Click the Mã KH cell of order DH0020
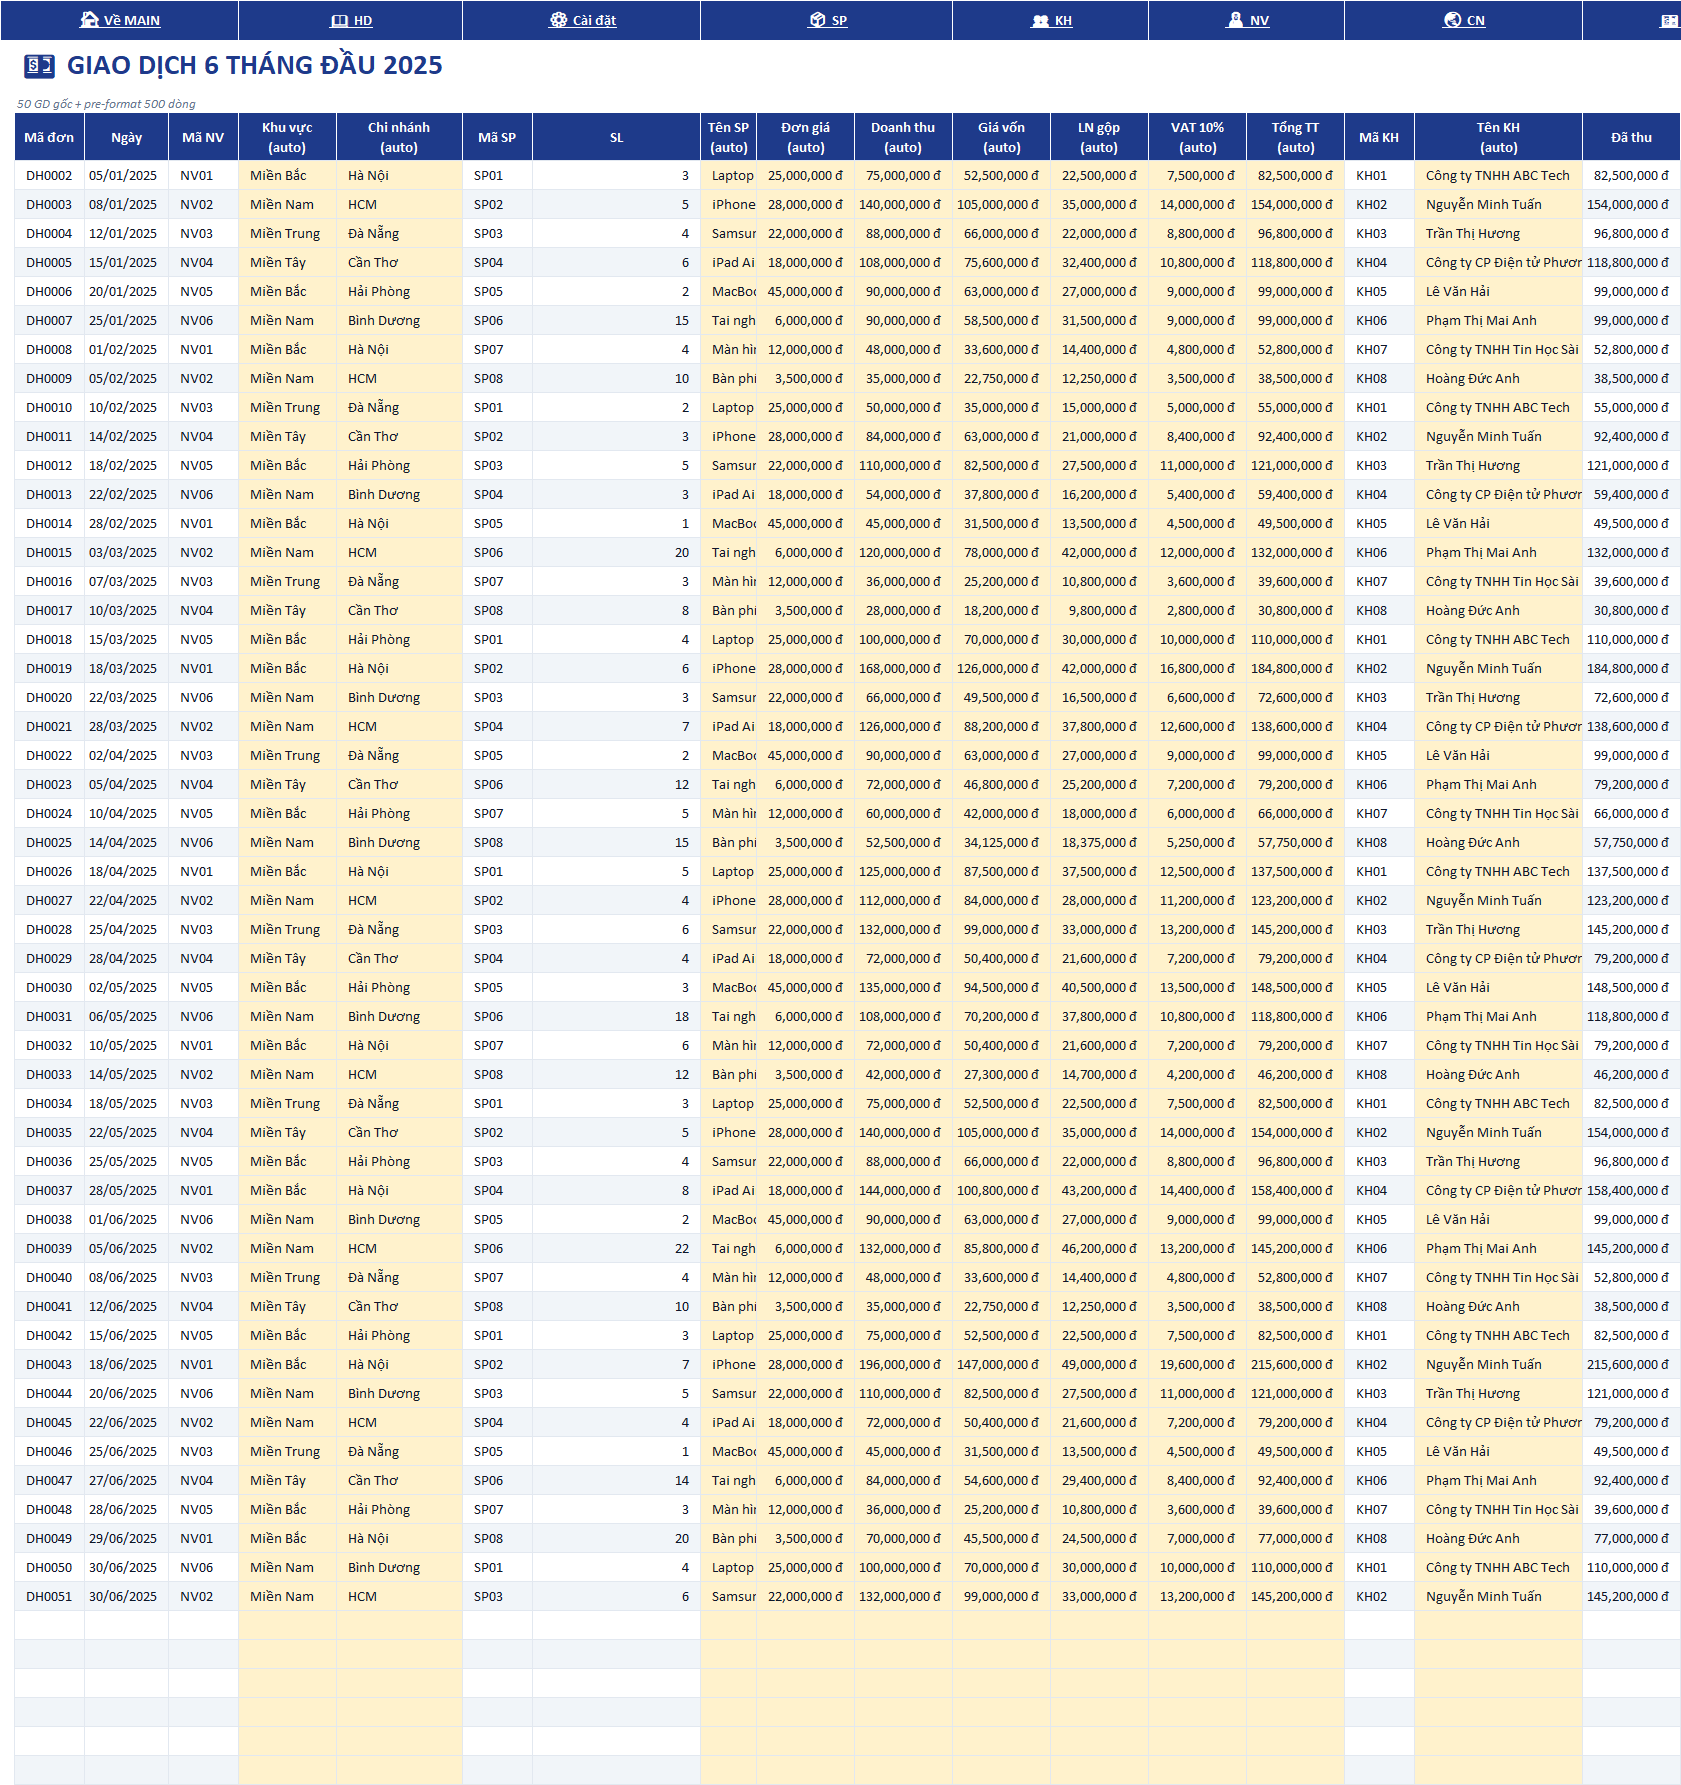 pyautogui.click(x=1379, y=697)
